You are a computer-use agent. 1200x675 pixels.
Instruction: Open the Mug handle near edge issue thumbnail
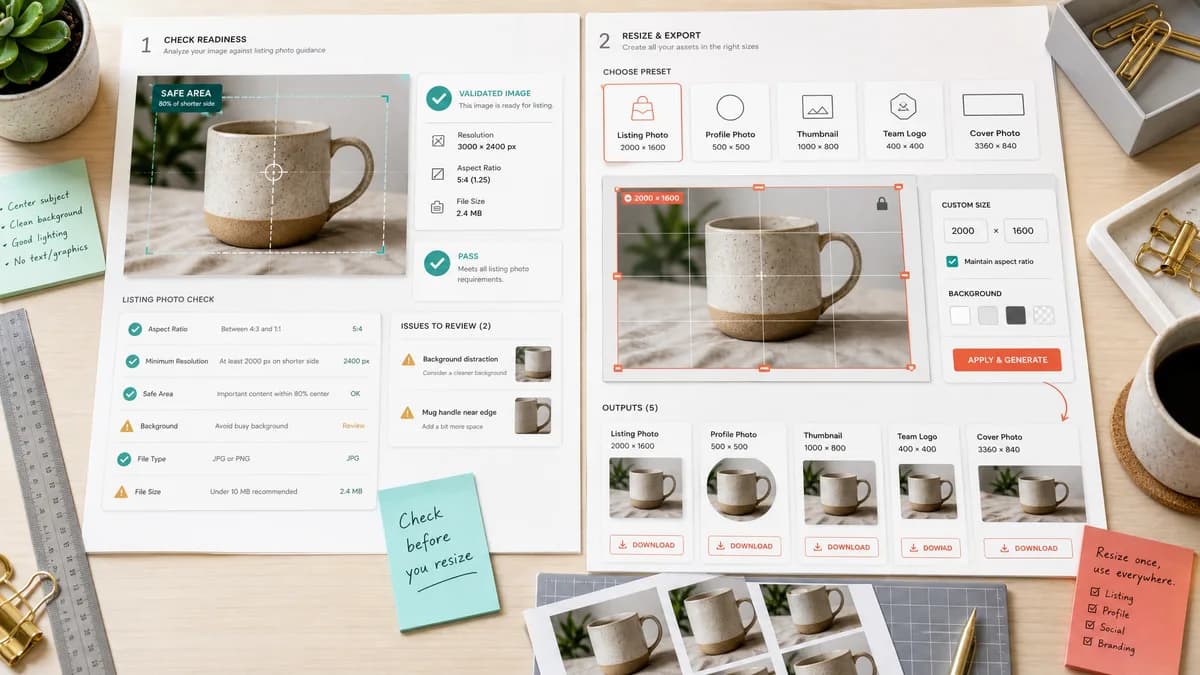click(x=533, y=416)
